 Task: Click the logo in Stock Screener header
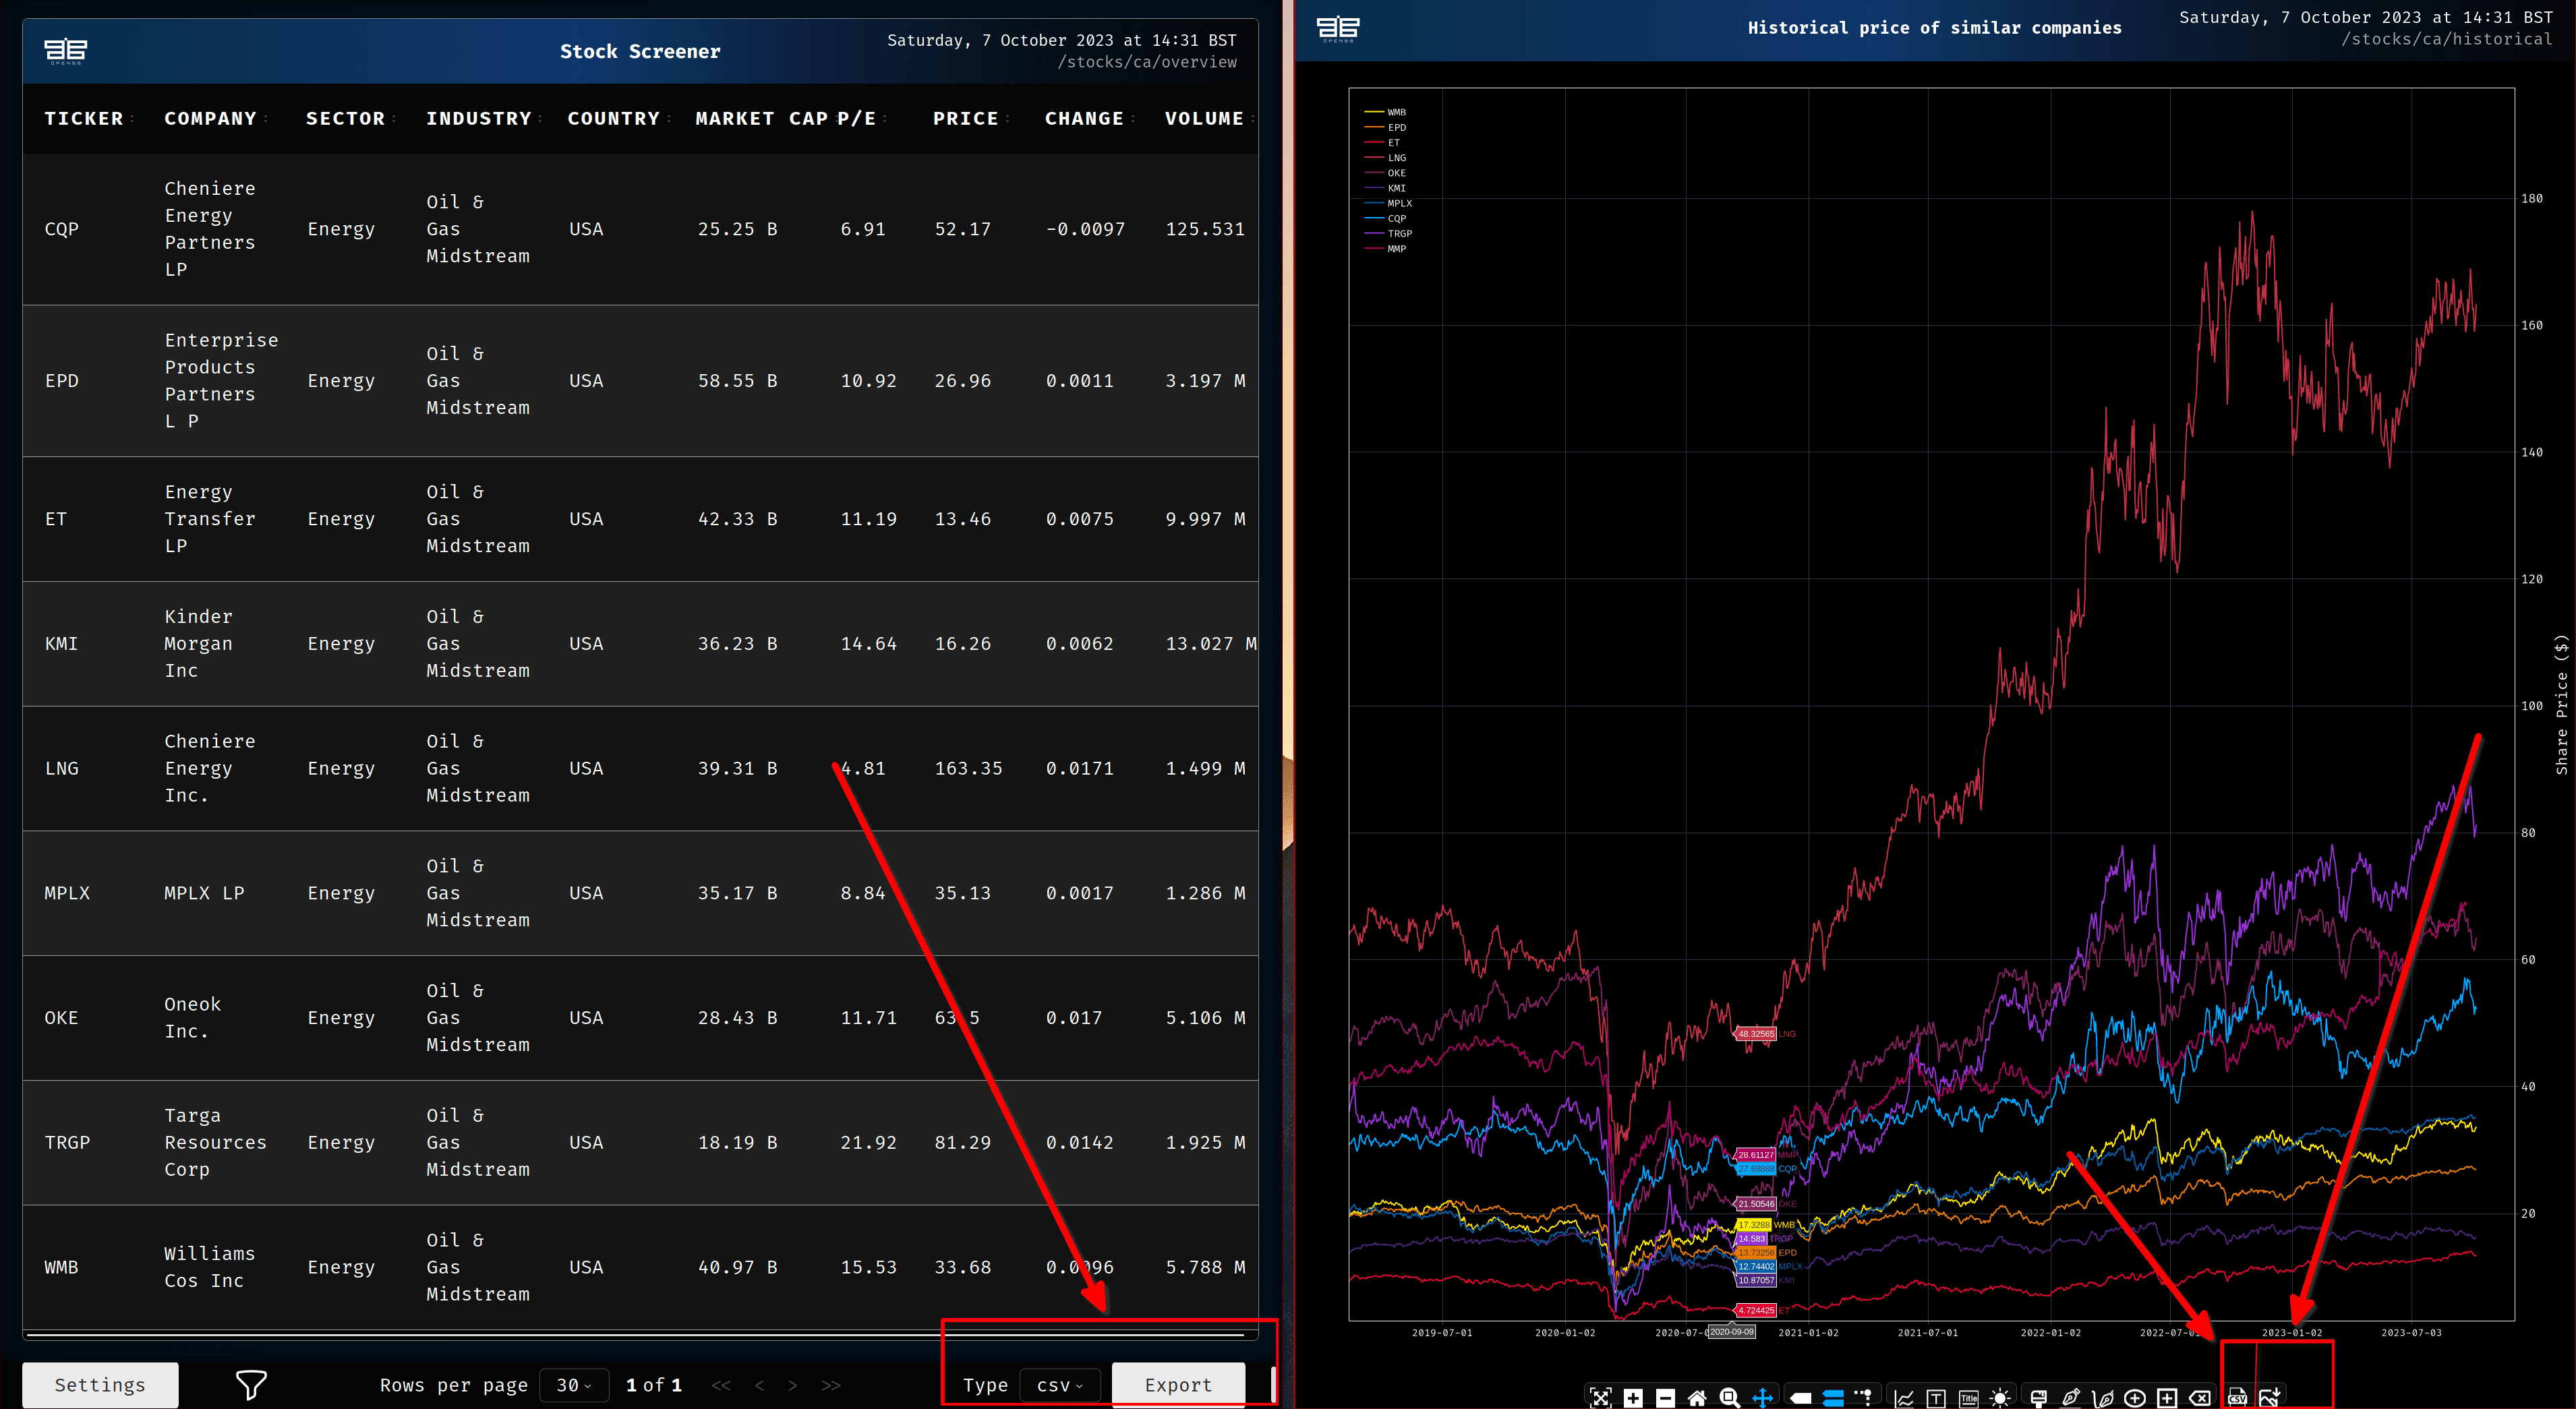pos(66,51)
